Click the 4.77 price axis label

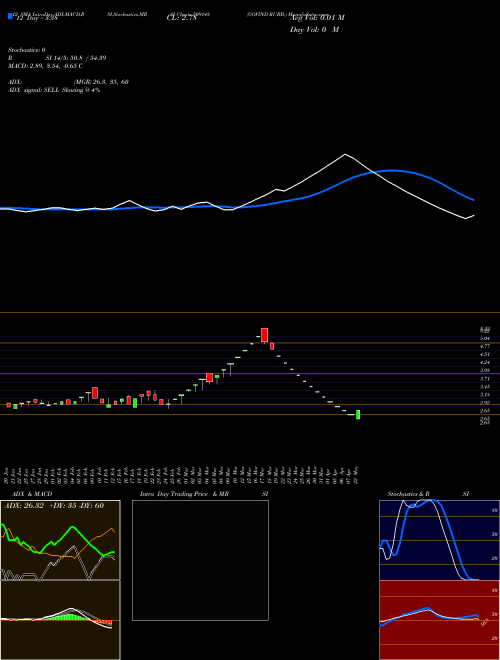tap(485, 346)
